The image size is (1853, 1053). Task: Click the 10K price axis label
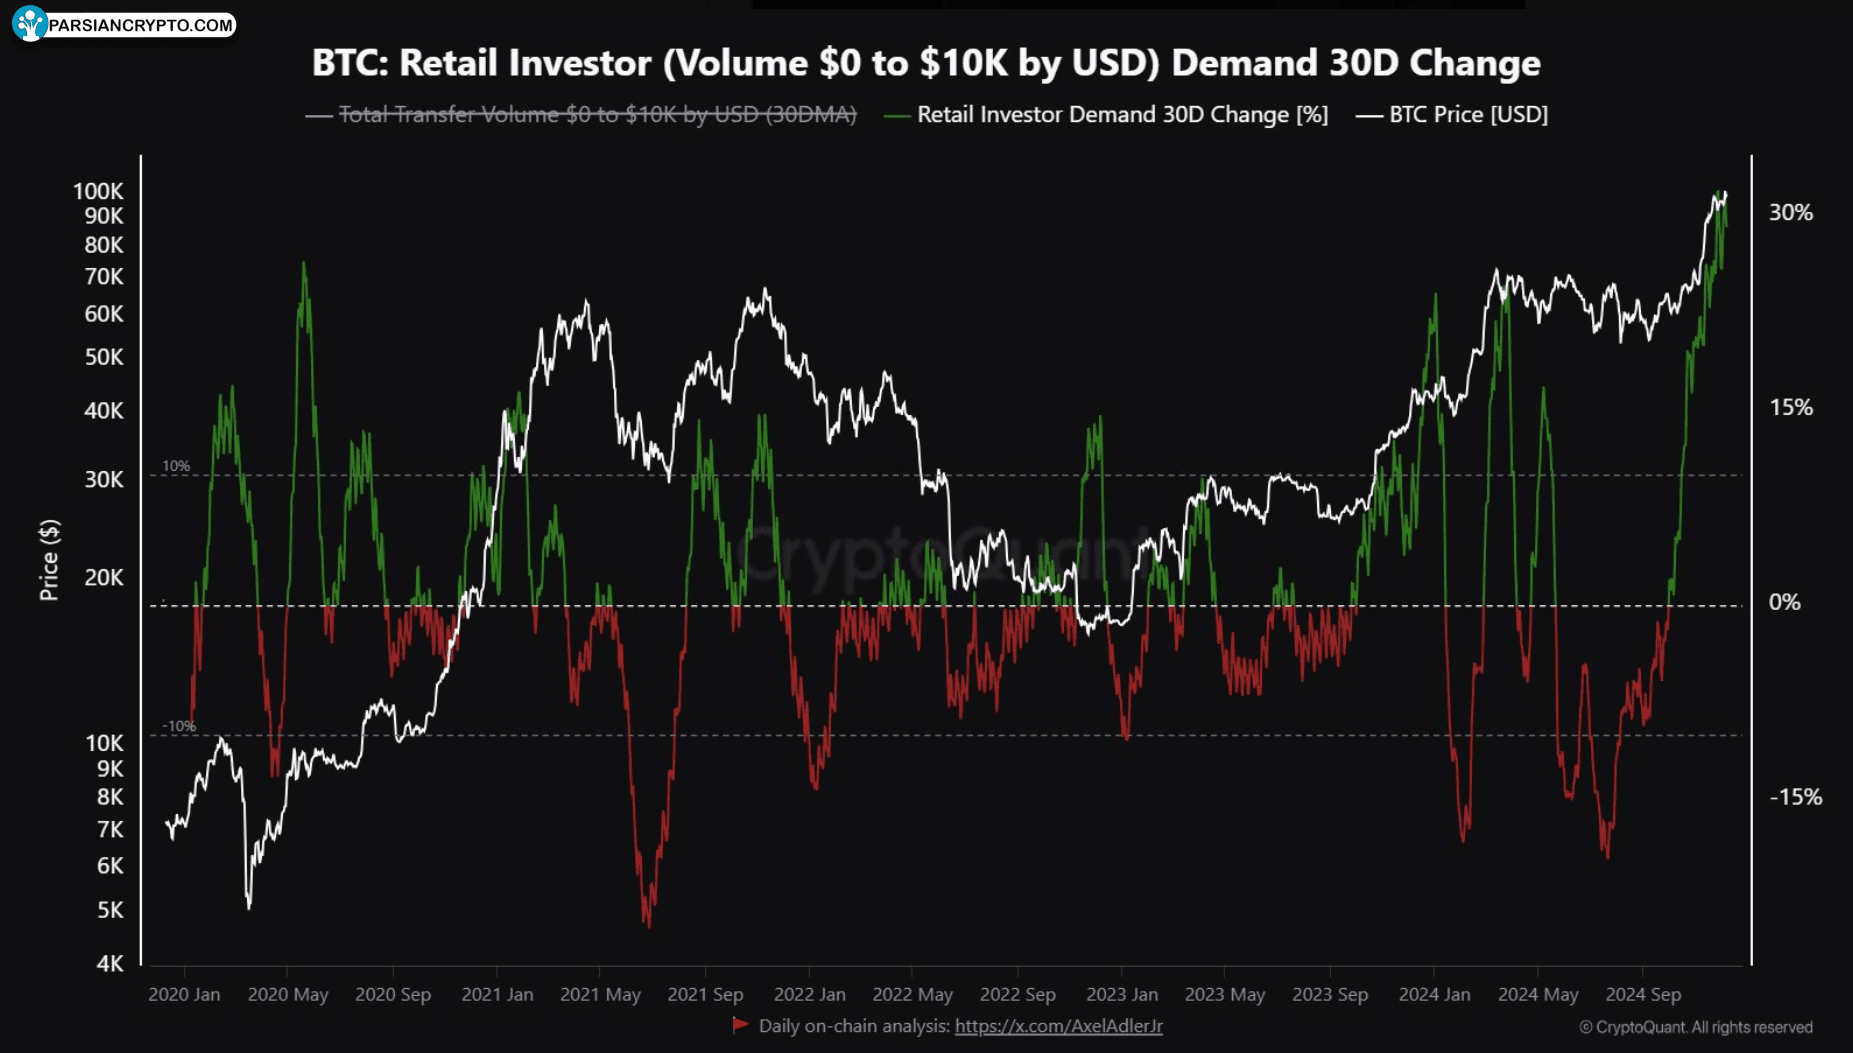point(104,743)
